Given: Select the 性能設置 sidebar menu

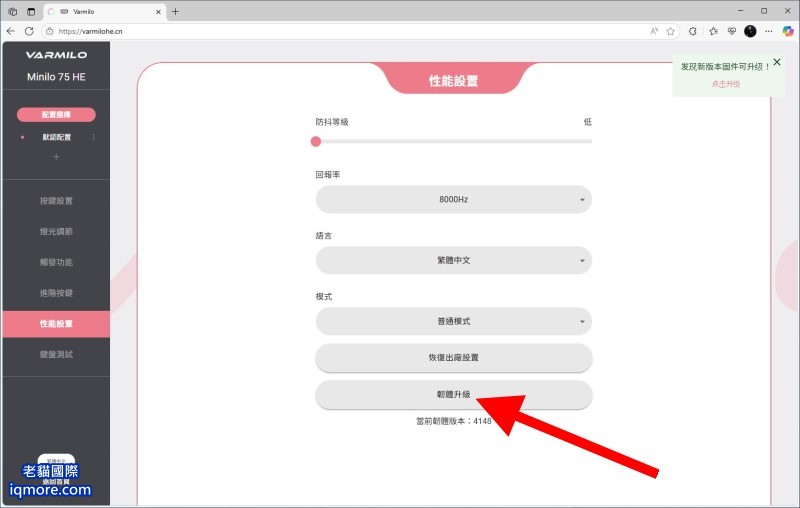Looking at the screenshot, I should pyautogui.click(x=56, y=324).
